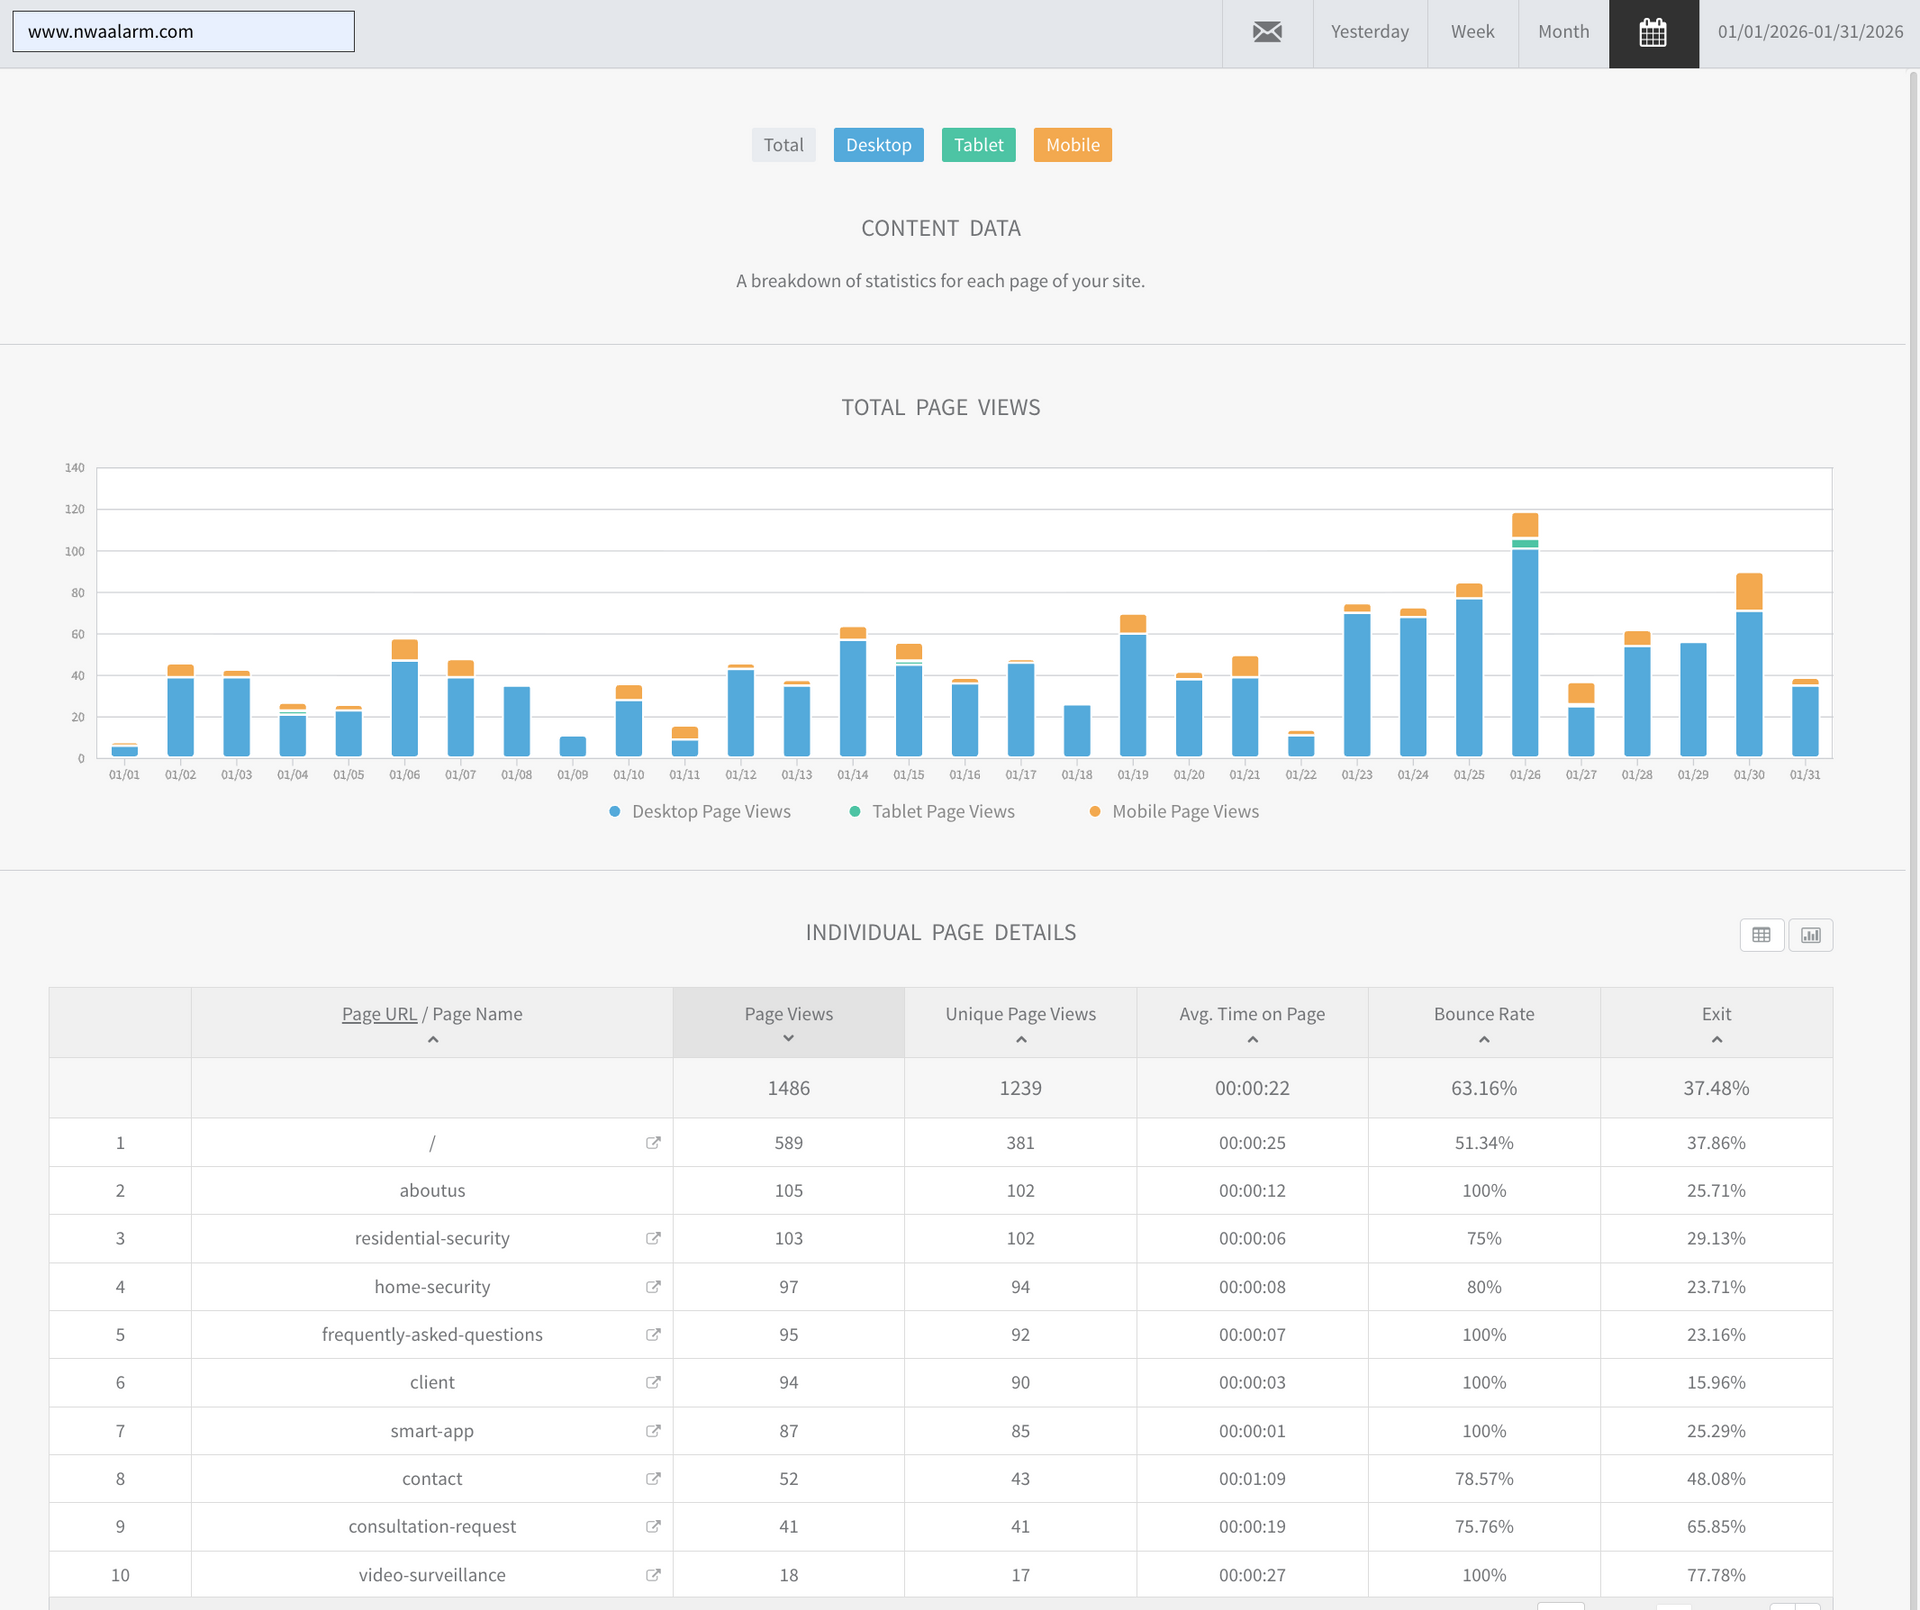
Task: Open the calendar date picker icon
Action: 1653,33
